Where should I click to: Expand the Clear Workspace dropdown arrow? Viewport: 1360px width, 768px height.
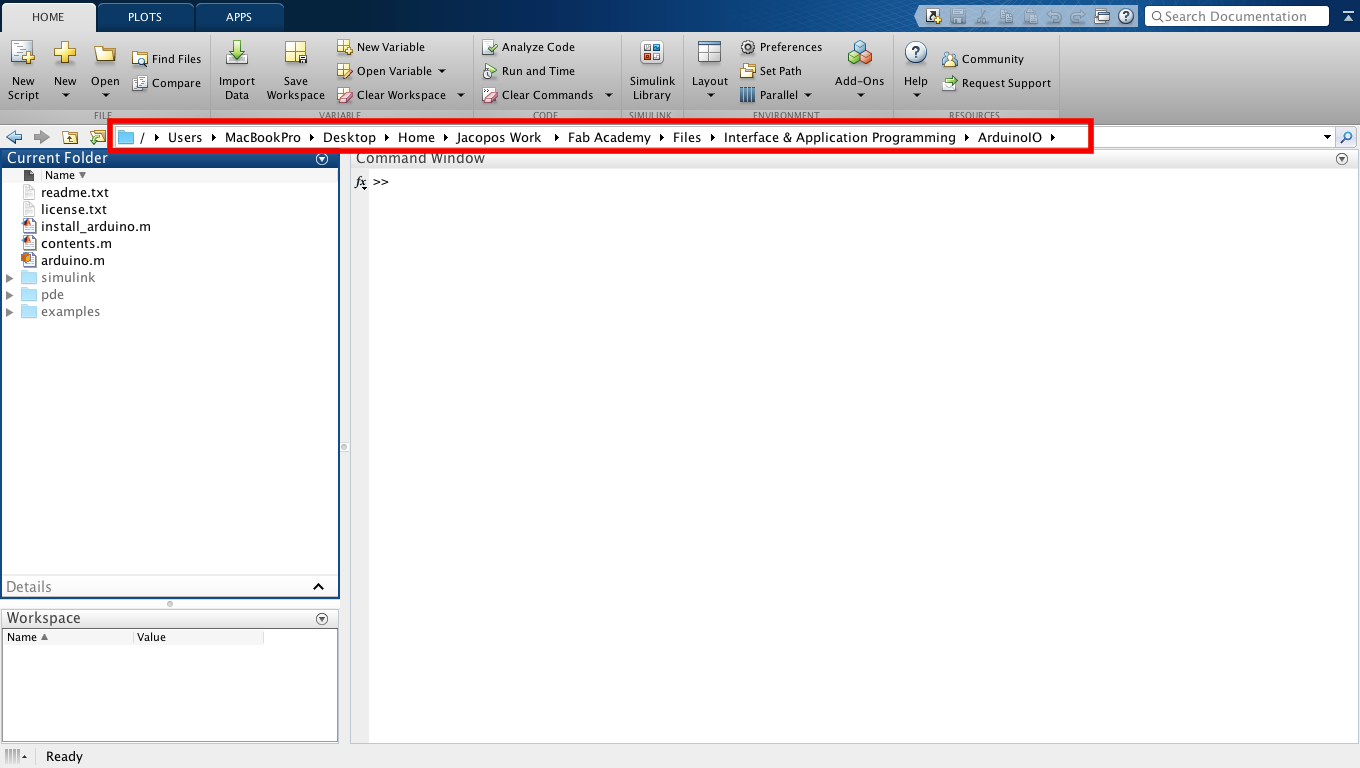tap(461, 95)
